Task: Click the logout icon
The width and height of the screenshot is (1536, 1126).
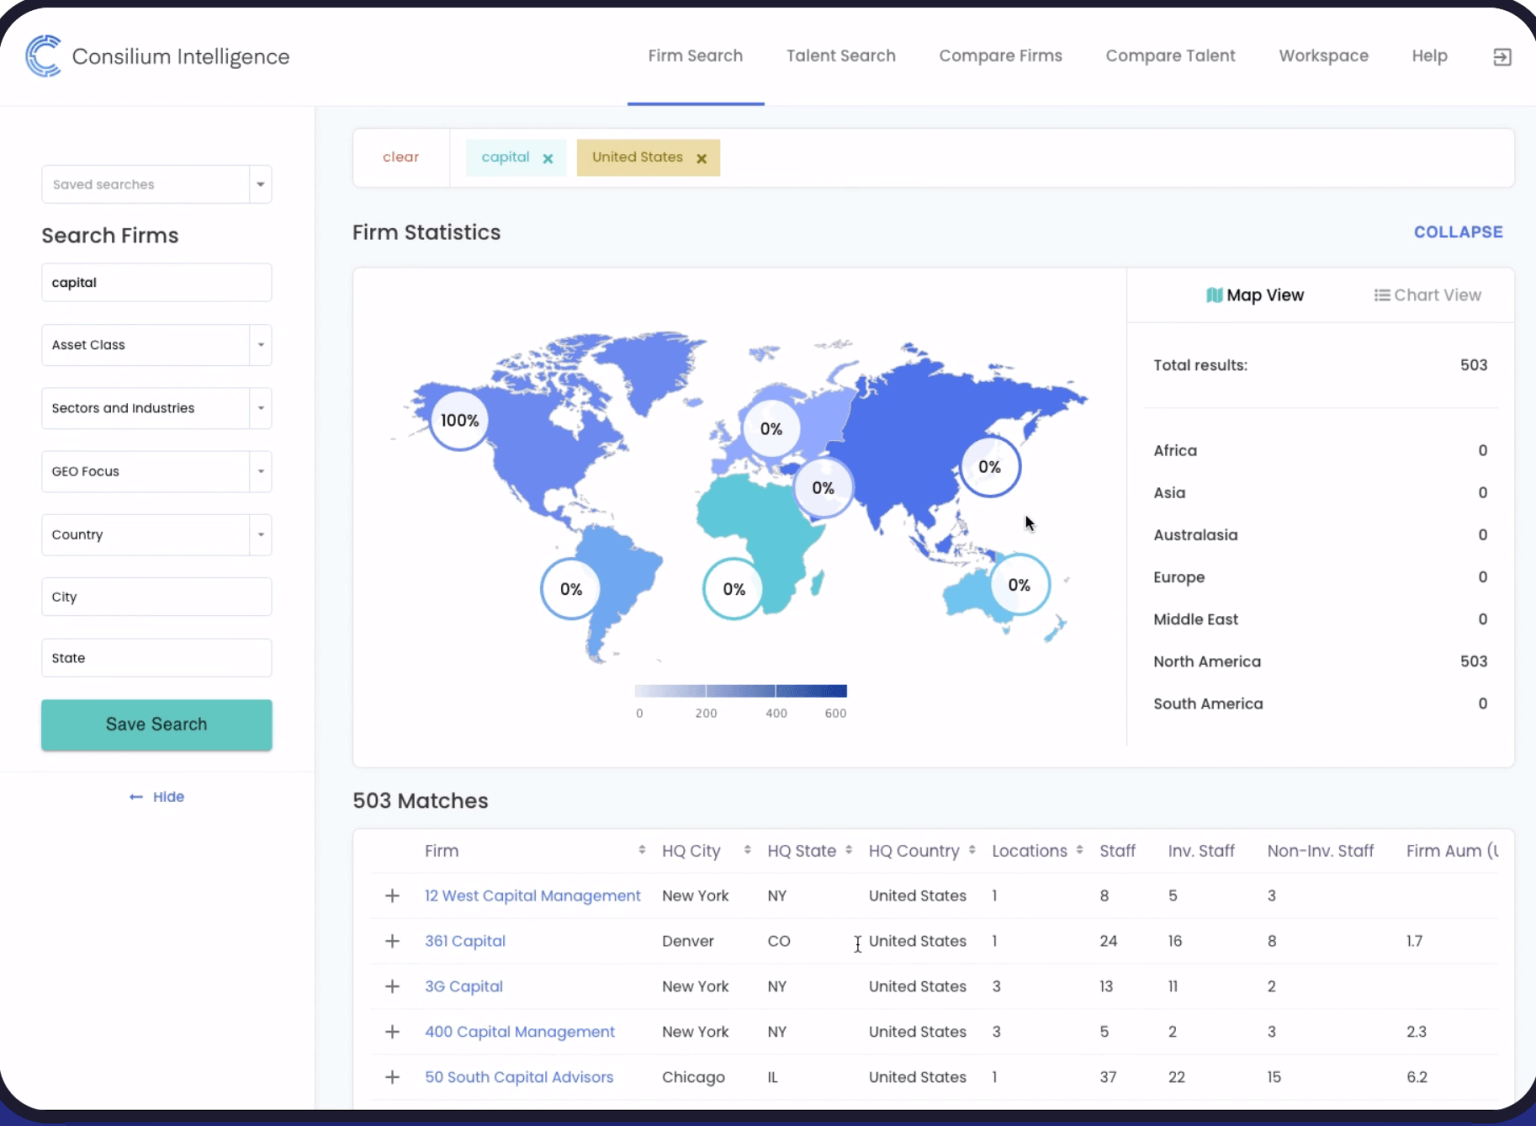Action: point(1502,57)
